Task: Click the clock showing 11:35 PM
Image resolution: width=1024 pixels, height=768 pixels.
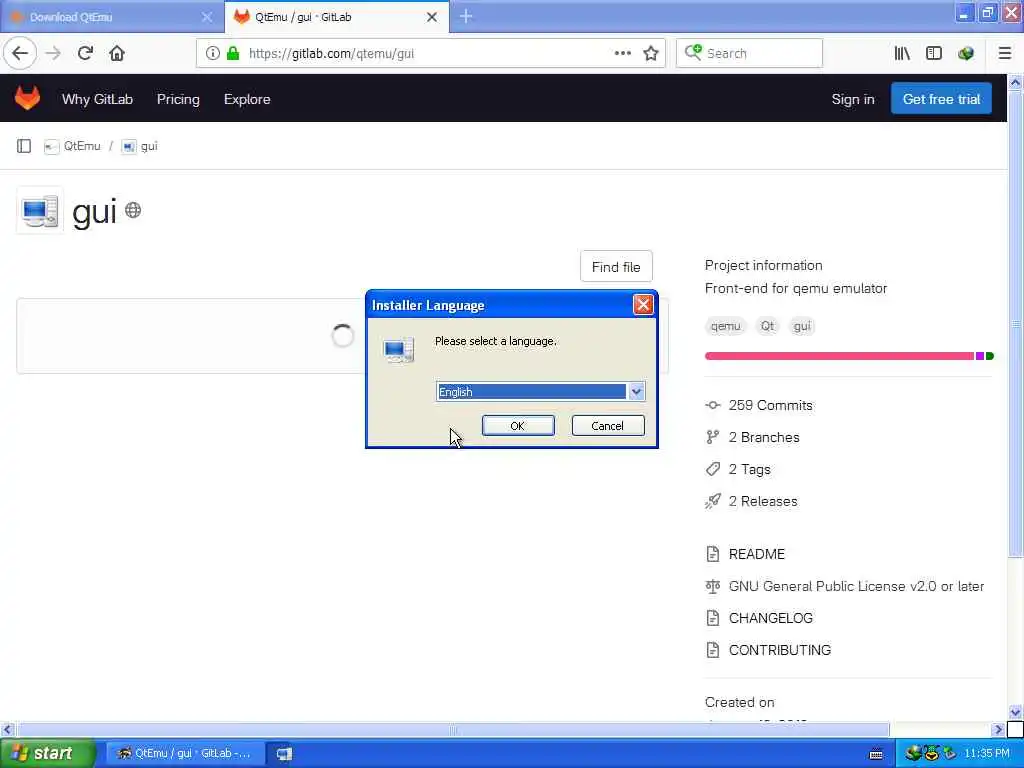Action: pyautogui.click(x=987, y=754)
